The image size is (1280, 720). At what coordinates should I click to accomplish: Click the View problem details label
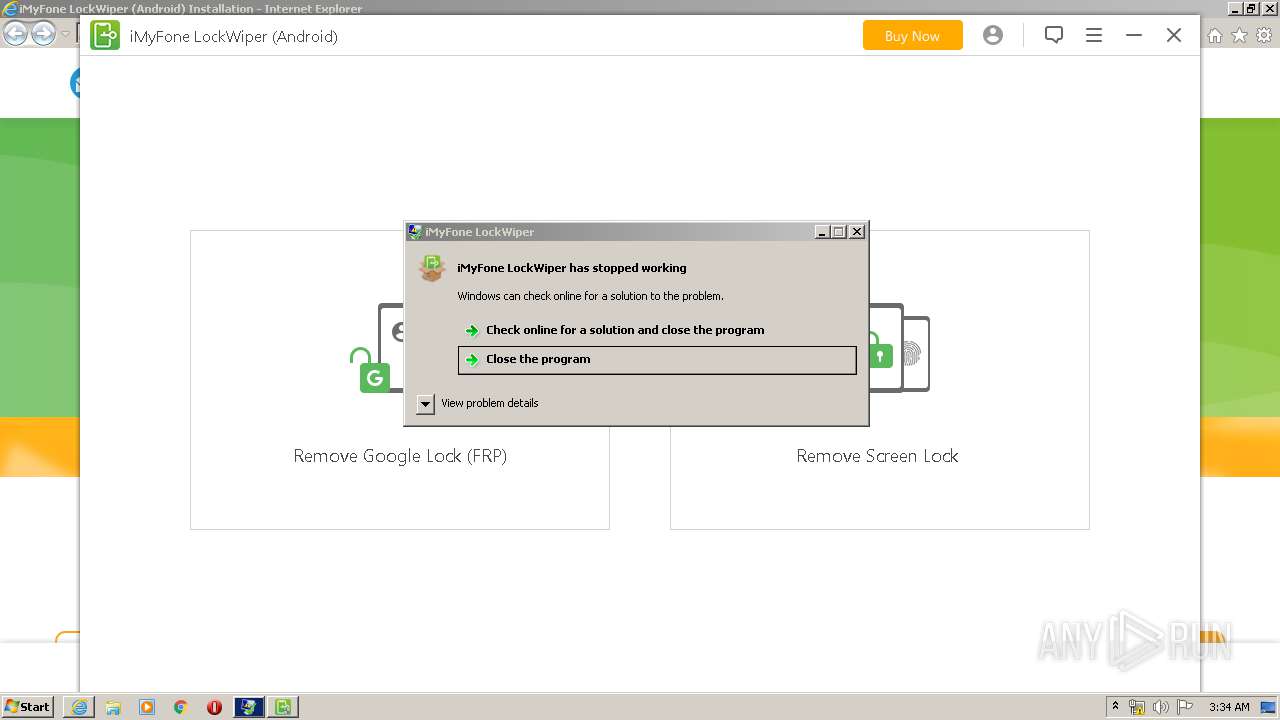coord(490,403)
